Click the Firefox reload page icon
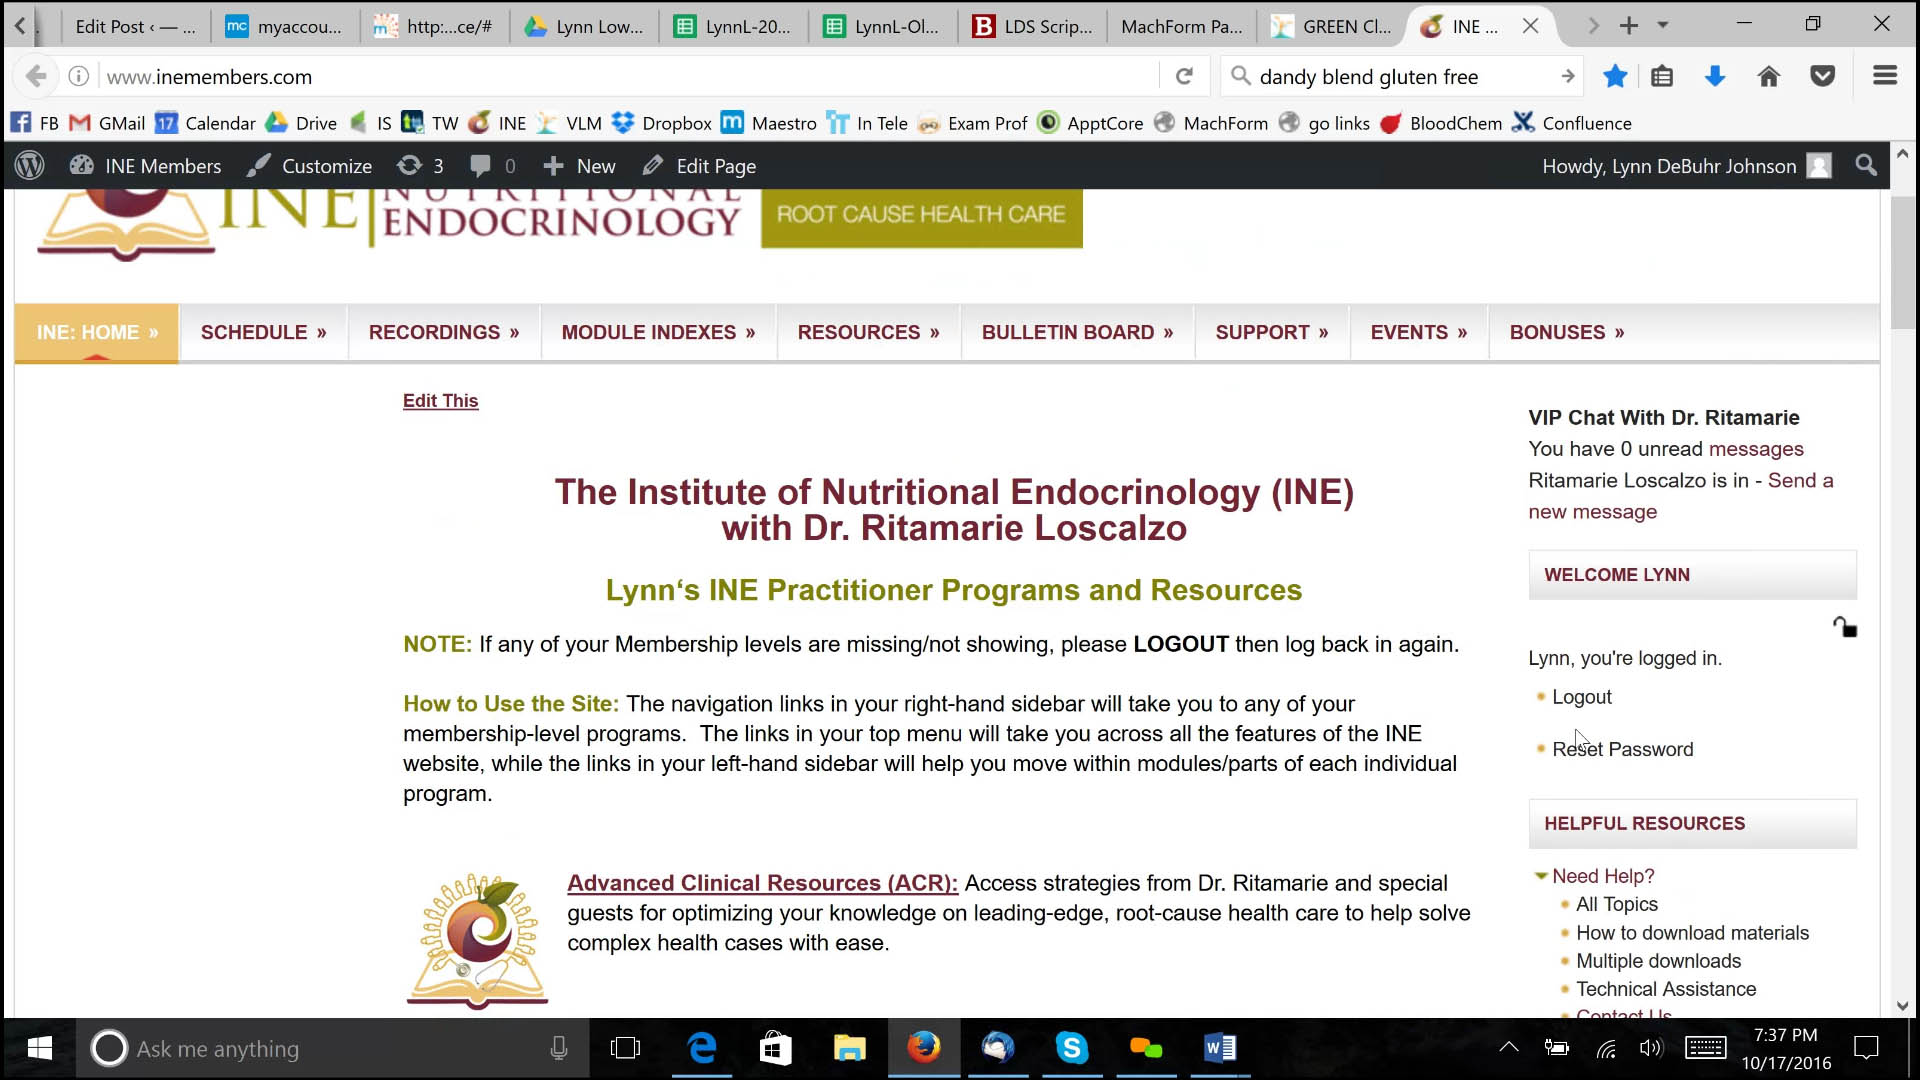 (1184, 77)
